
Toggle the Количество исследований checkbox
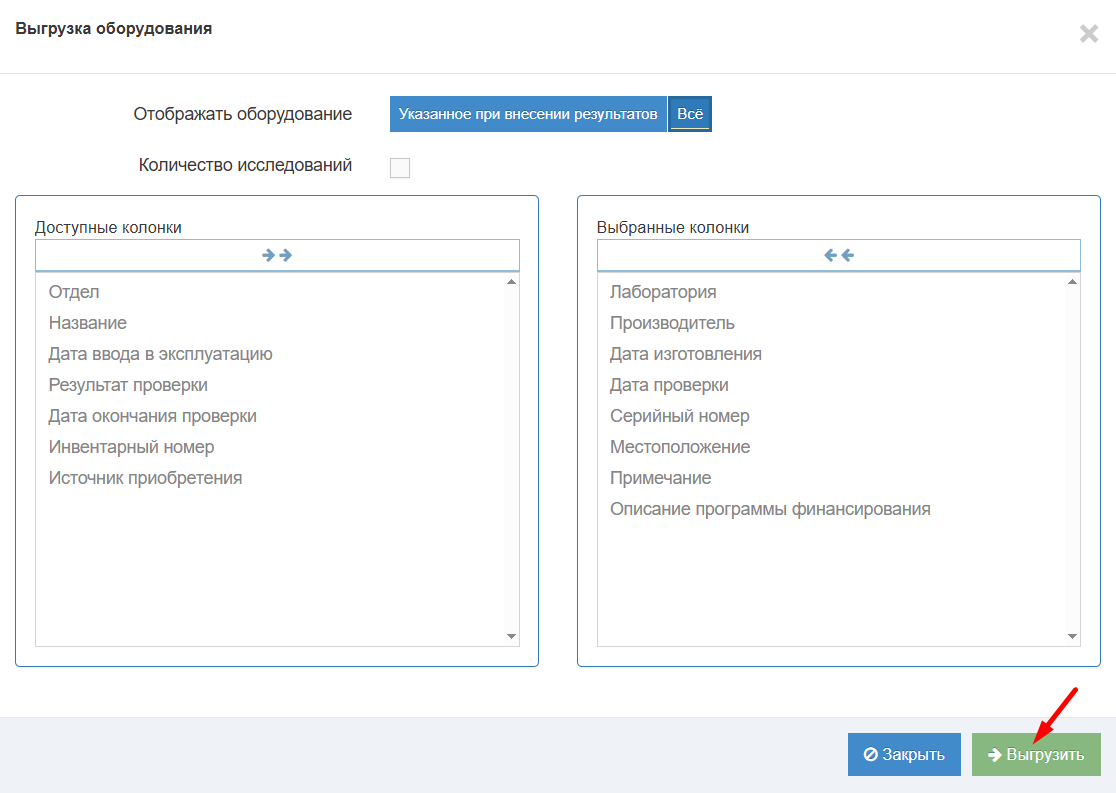tap(400, 167)
